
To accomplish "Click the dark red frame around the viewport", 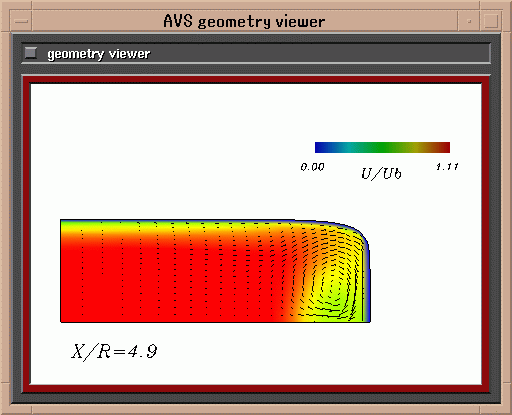I will 256,80.
